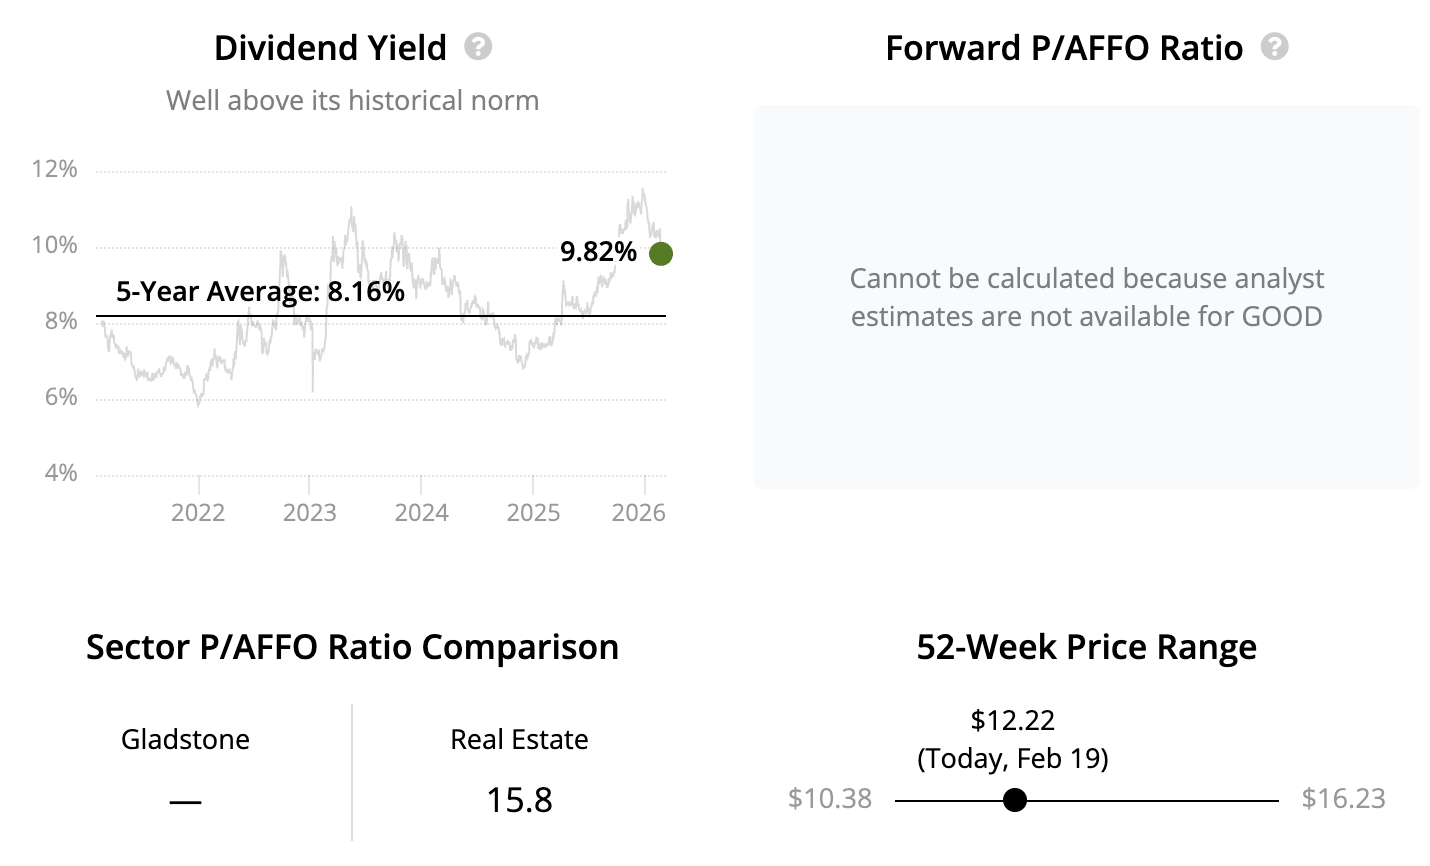Screen dimensions: 1430x866
Task: Click the 2024 tick on the chart x-axis
Action: (421, 513)
